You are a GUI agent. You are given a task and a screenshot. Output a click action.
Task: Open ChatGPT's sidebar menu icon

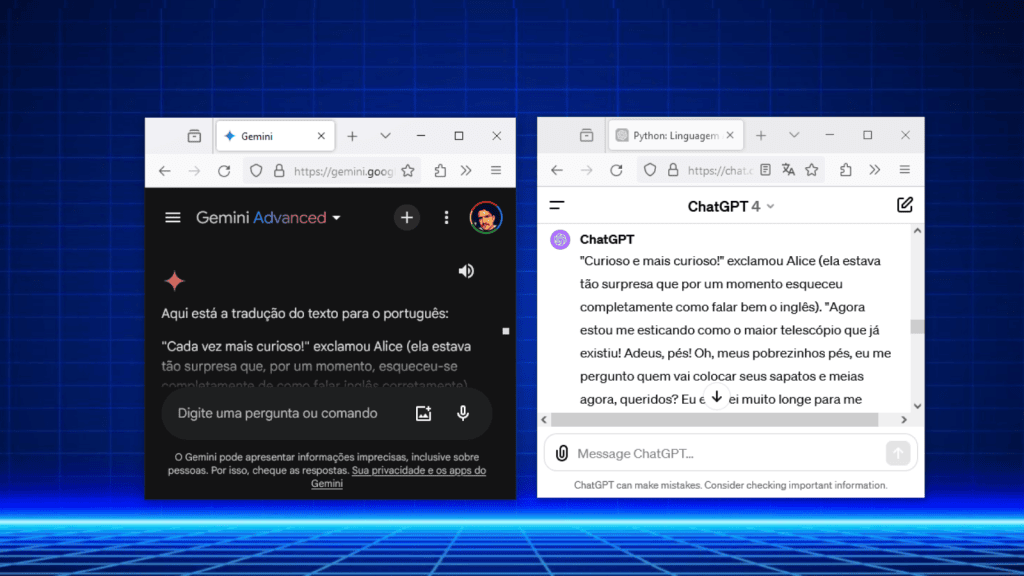coord(558,204)
